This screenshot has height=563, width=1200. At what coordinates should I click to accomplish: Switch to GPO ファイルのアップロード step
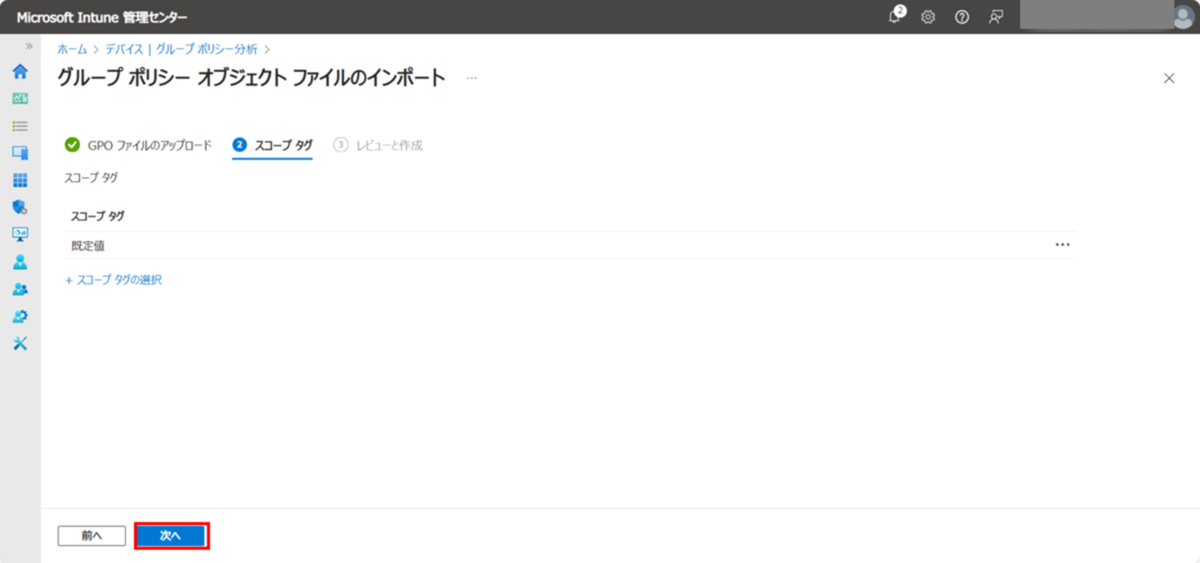(139, 145)
